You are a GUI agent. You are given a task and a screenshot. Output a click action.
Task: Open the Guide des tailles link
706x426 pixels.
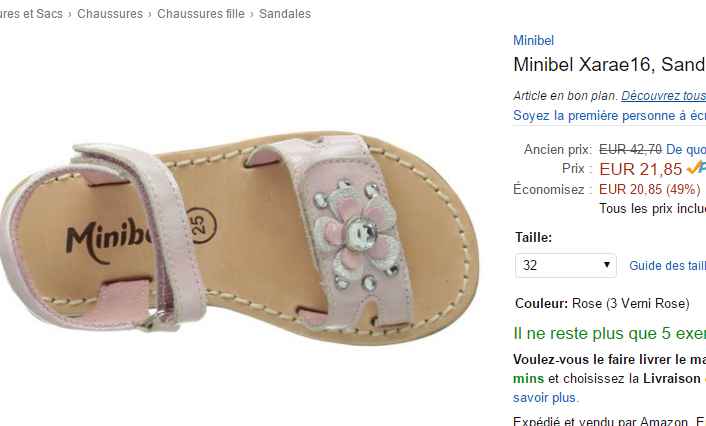667,266
